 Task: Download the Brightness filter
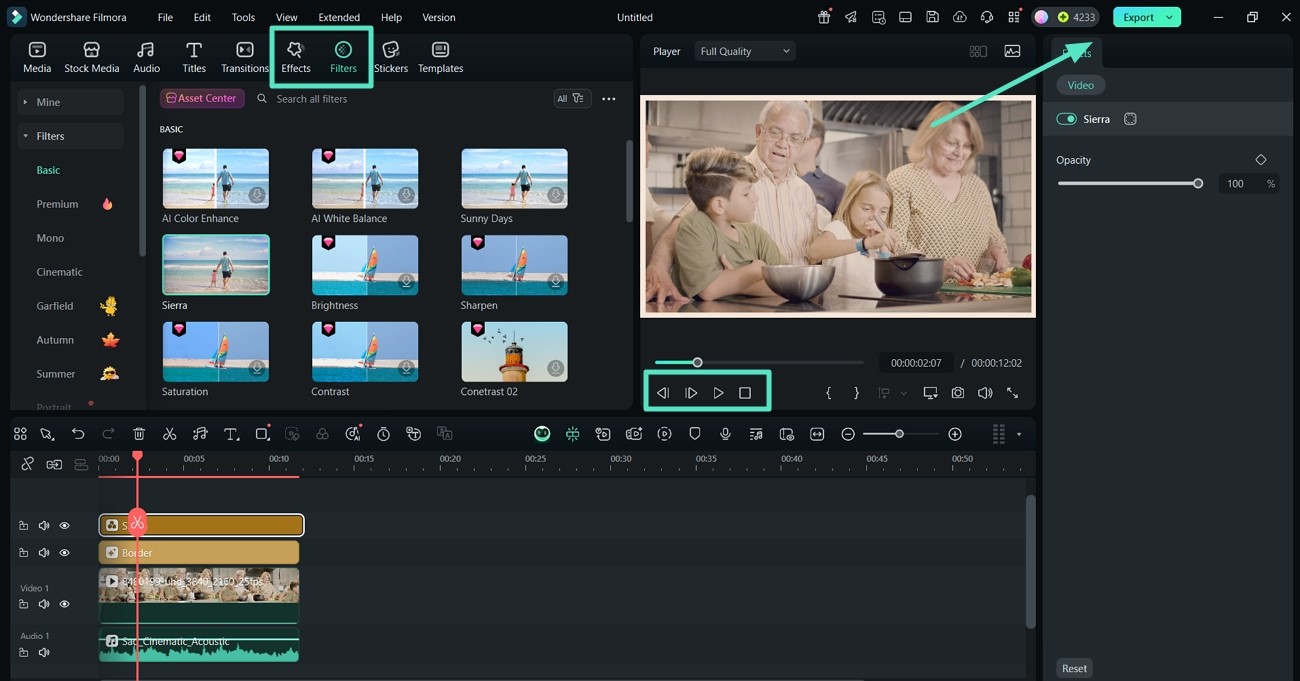[406, 282]
